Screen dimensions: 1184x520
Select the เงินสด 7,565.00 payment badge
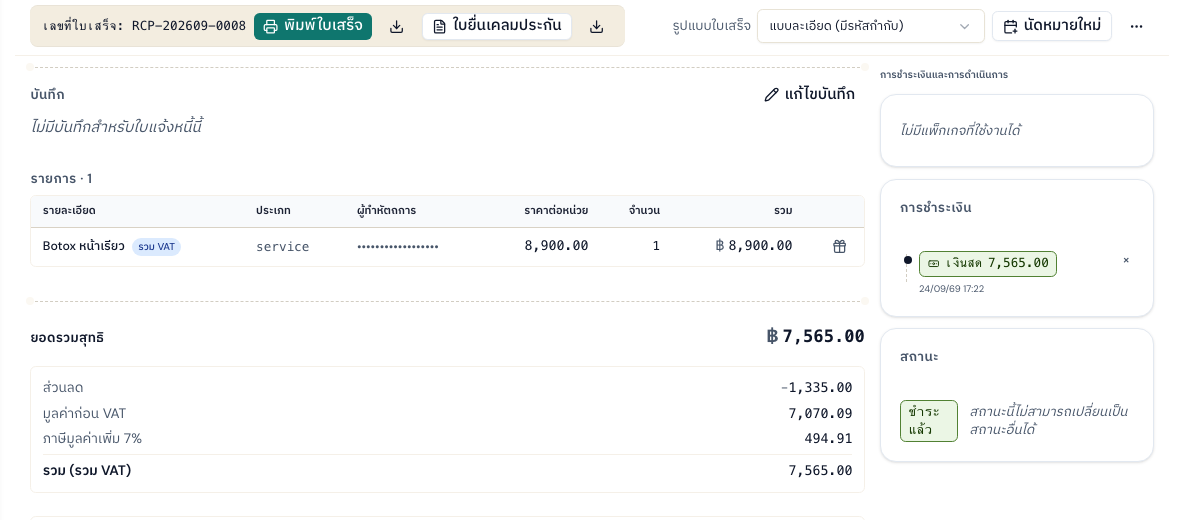[988, 263]
